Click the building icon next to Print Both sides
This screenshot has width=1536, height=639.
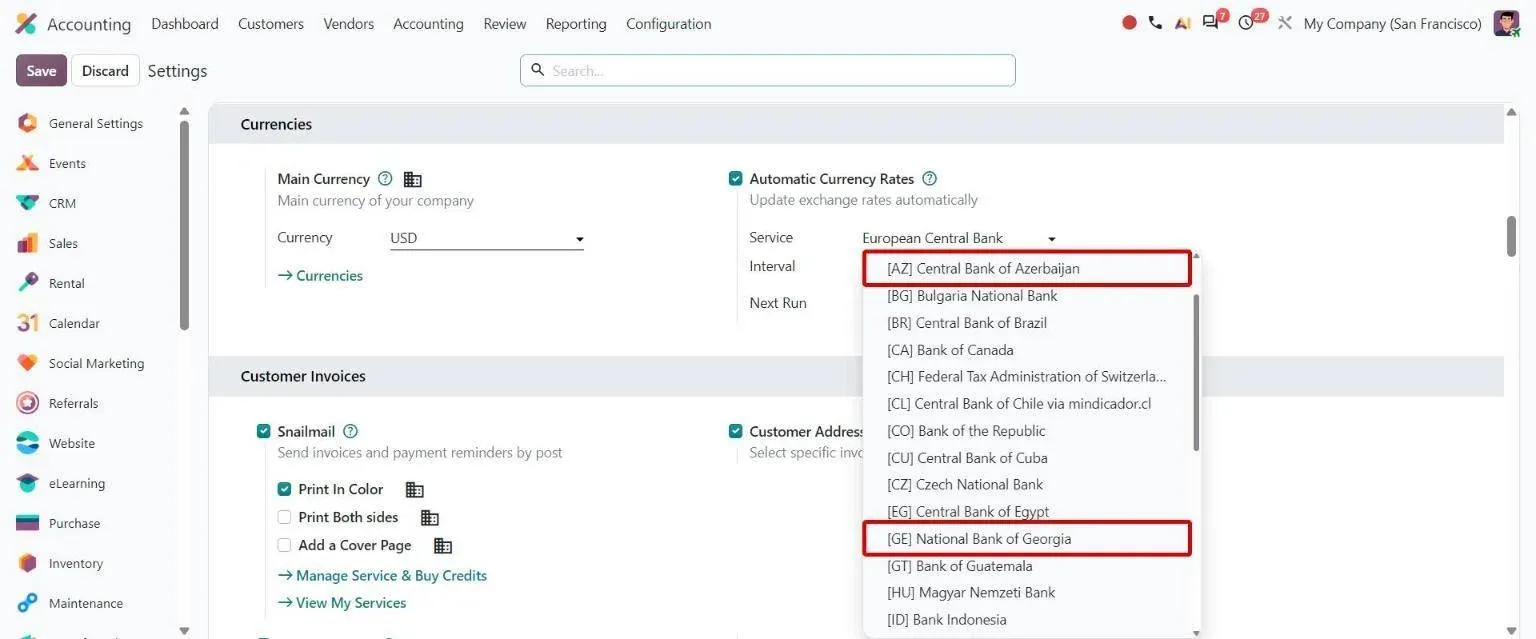tap(429, 518)
